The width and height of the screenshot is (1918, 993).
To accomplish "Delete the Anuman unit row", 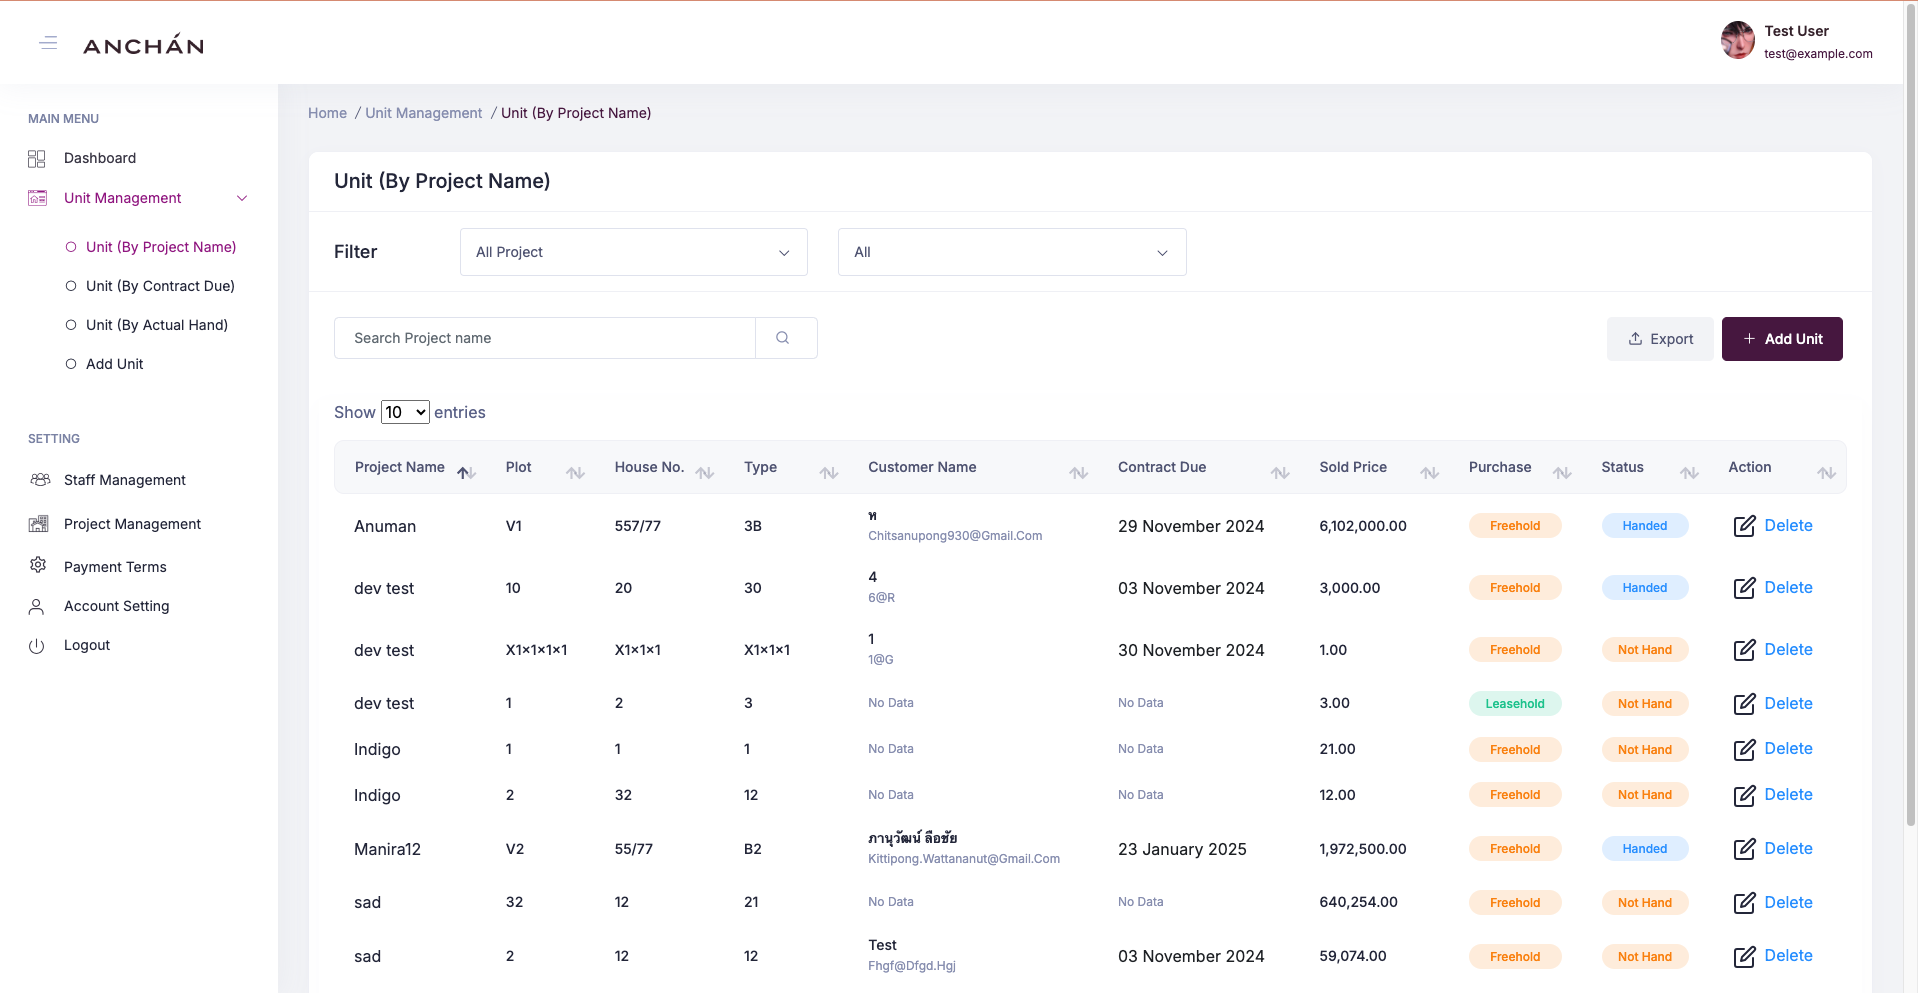I will coord(1788,525).
